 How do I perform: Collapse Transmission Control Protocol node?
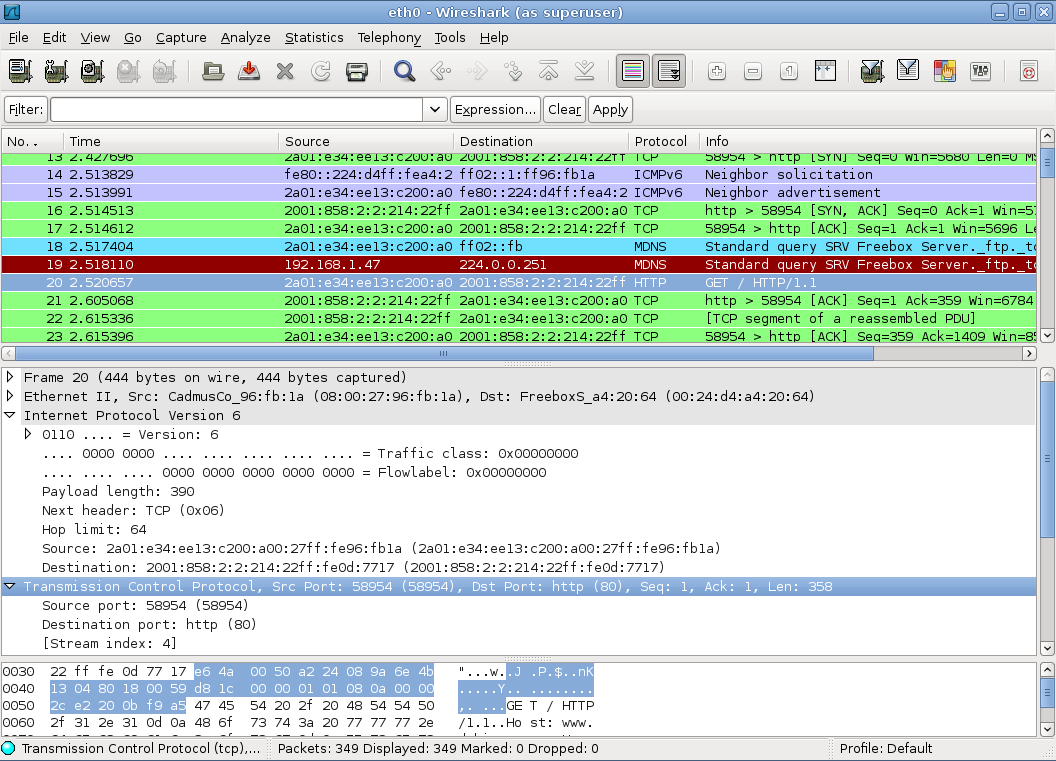(10, 586)
